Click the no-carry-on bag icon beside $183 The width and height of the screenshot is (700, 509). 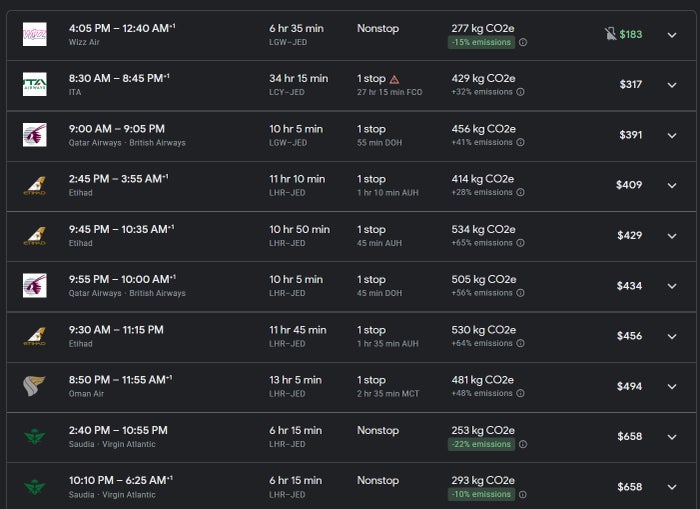tap(610, 34)
